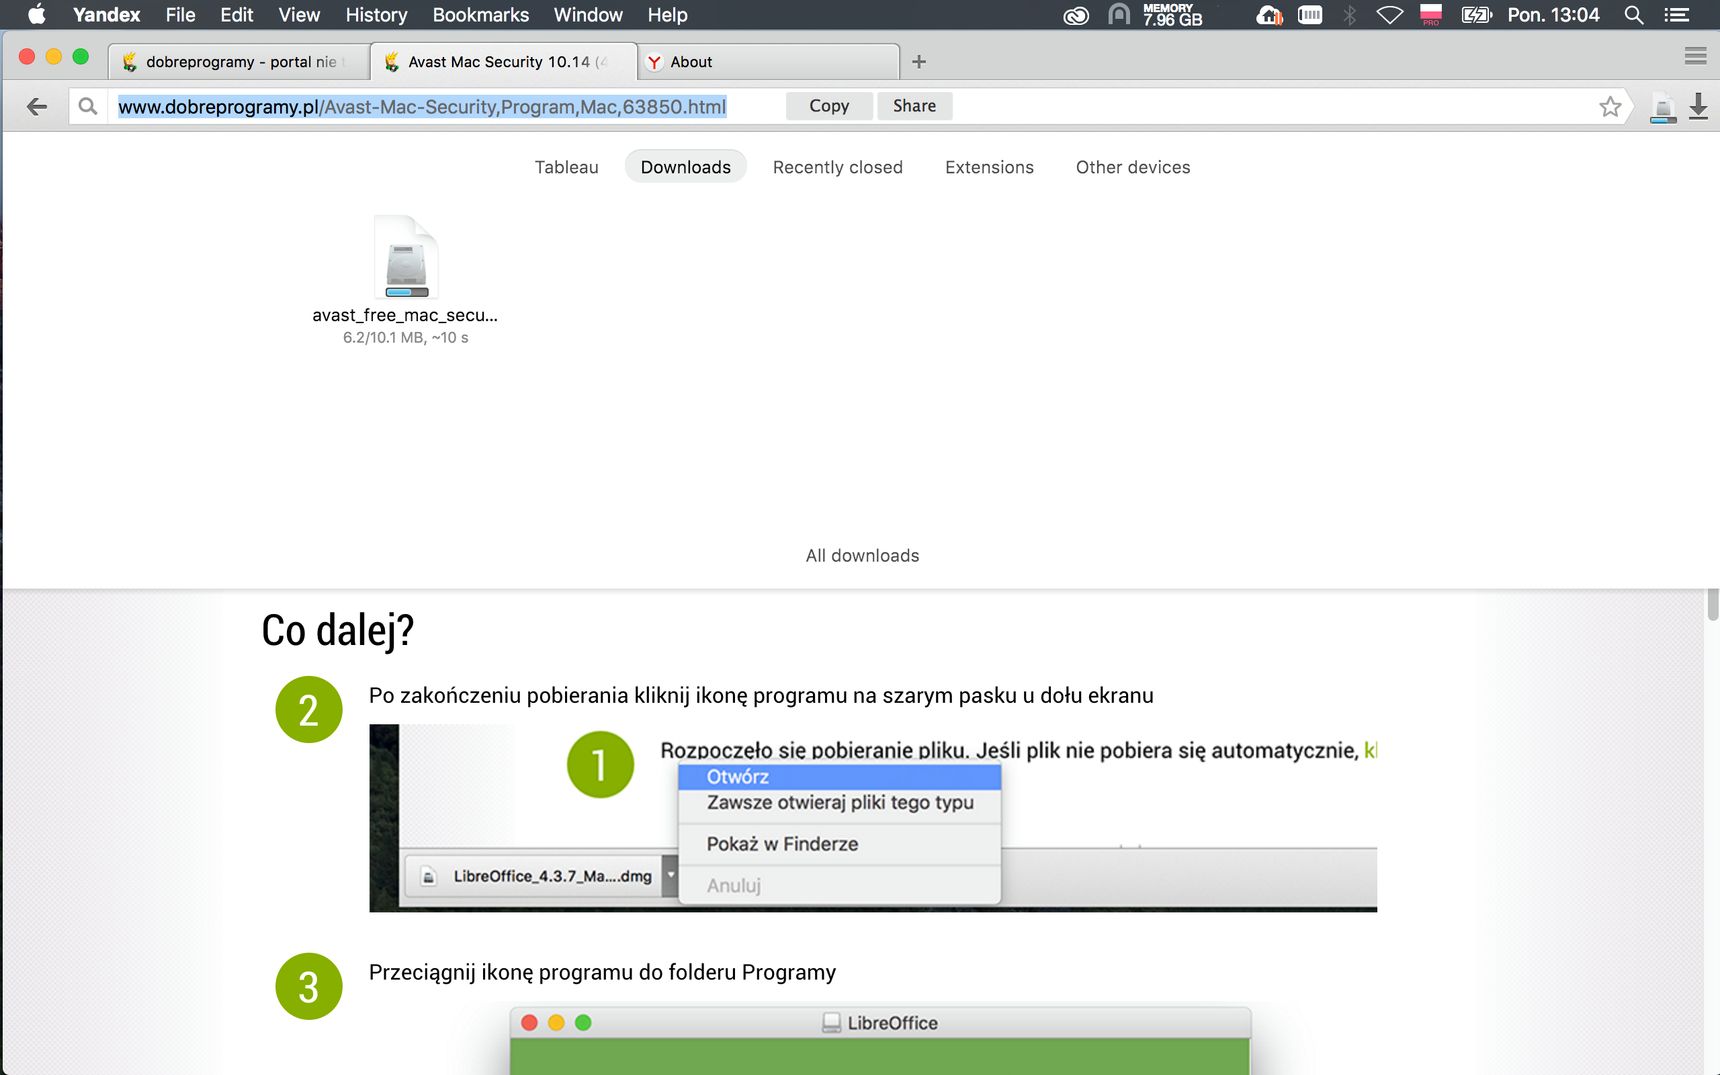
Task: Switch to the About tab
Action: [x=768, y=62]
